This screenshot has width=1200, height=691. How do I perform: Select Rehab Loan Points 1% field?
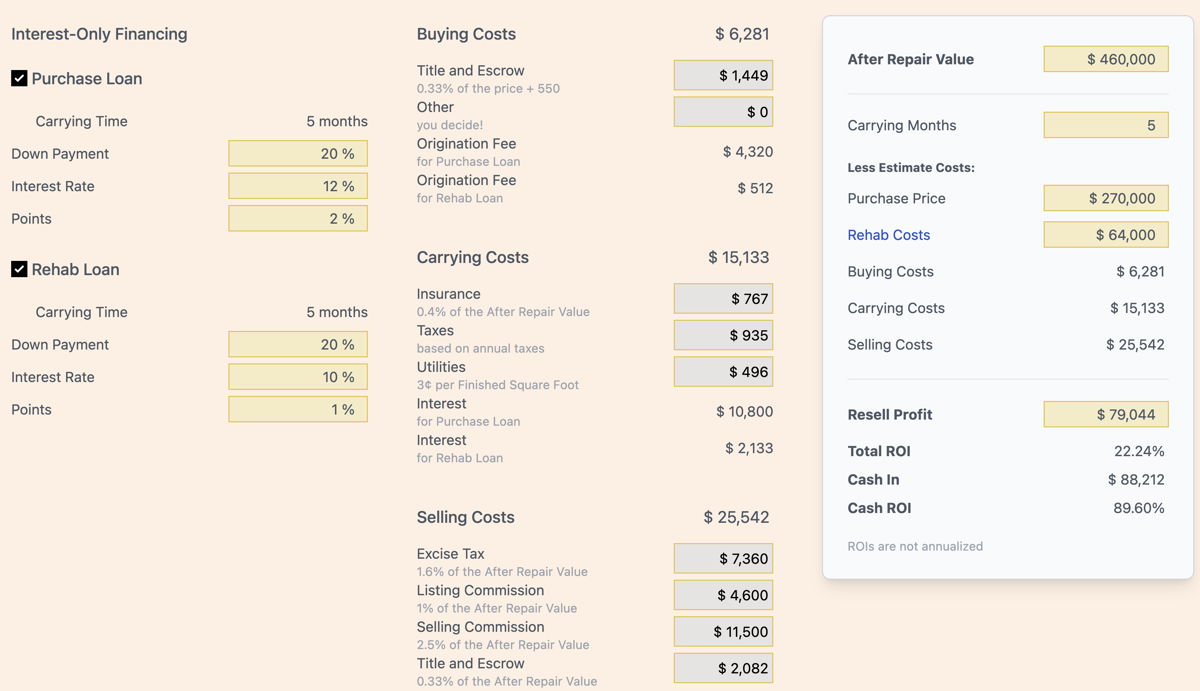[x=298, y=409]
